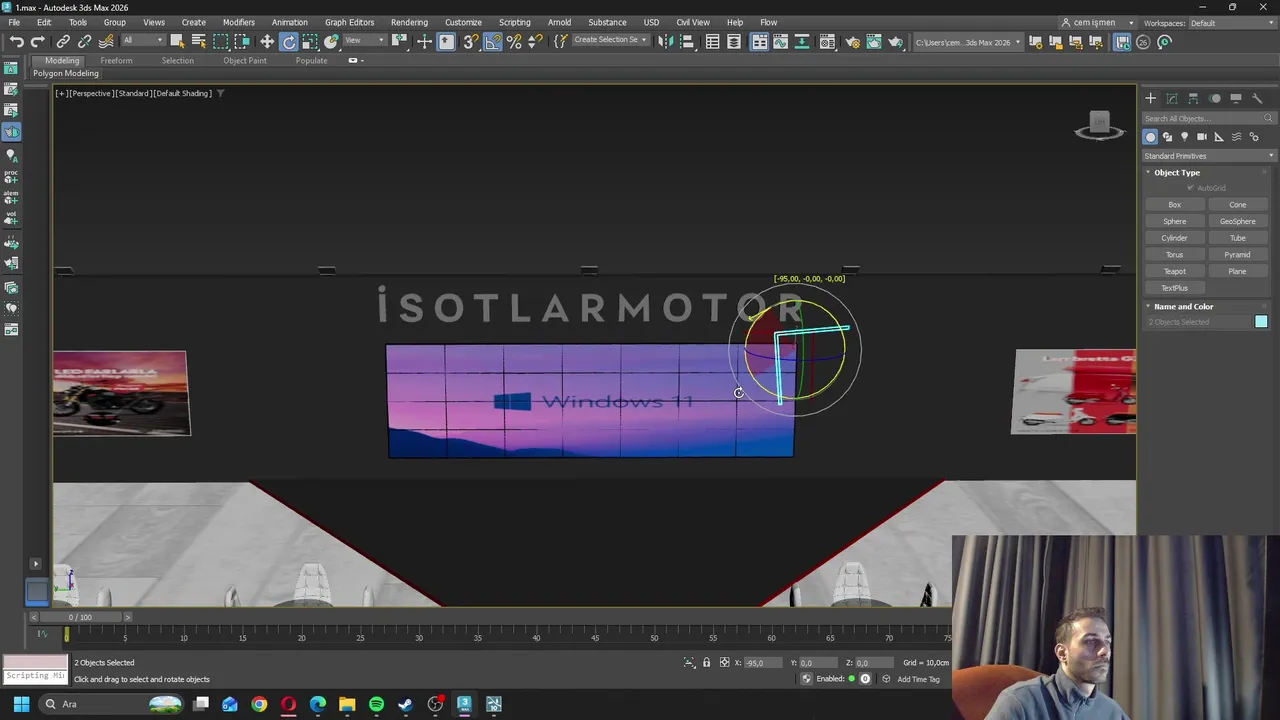Open the cem işmen account dropdown
1280x720 pixels.
(1097, 23)
